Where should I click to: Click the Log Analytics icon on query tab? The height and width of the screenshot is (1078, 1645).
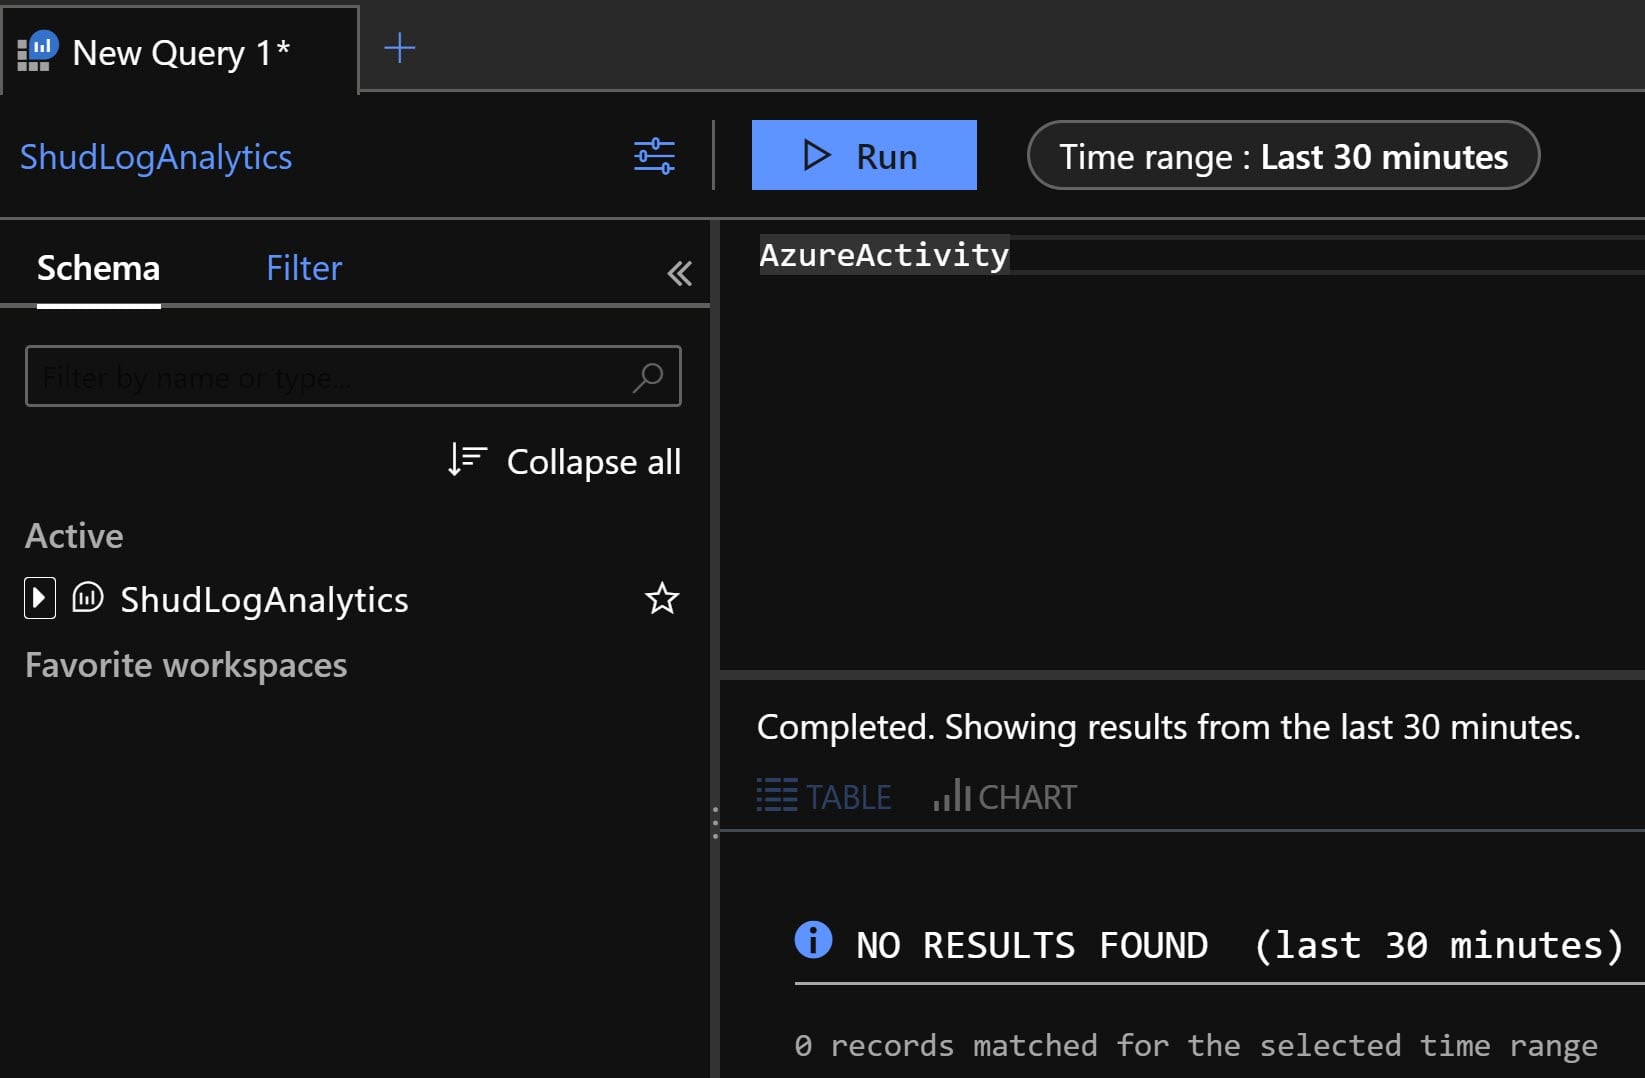[x=38, y=50]
